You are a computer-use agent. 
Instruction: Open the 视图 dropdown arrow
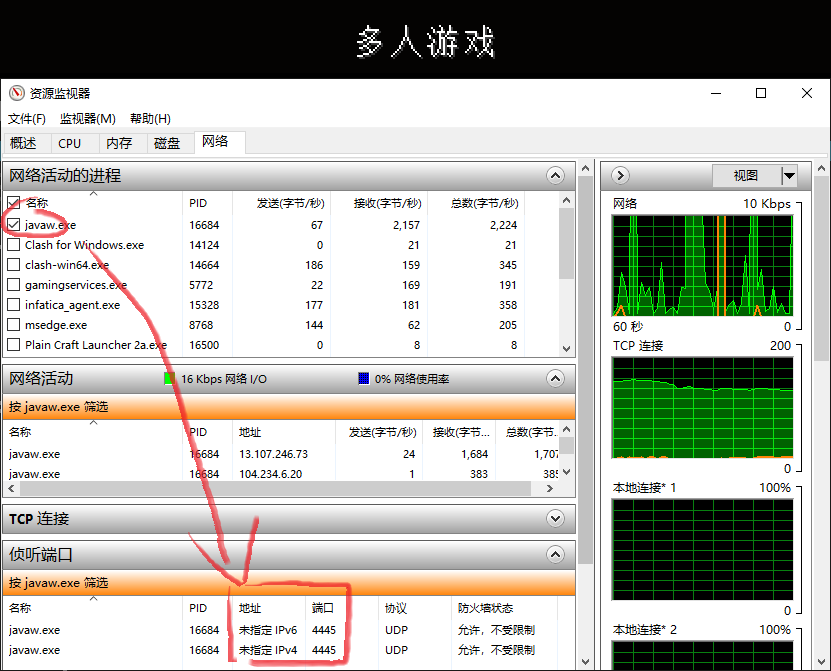[789, 176]
